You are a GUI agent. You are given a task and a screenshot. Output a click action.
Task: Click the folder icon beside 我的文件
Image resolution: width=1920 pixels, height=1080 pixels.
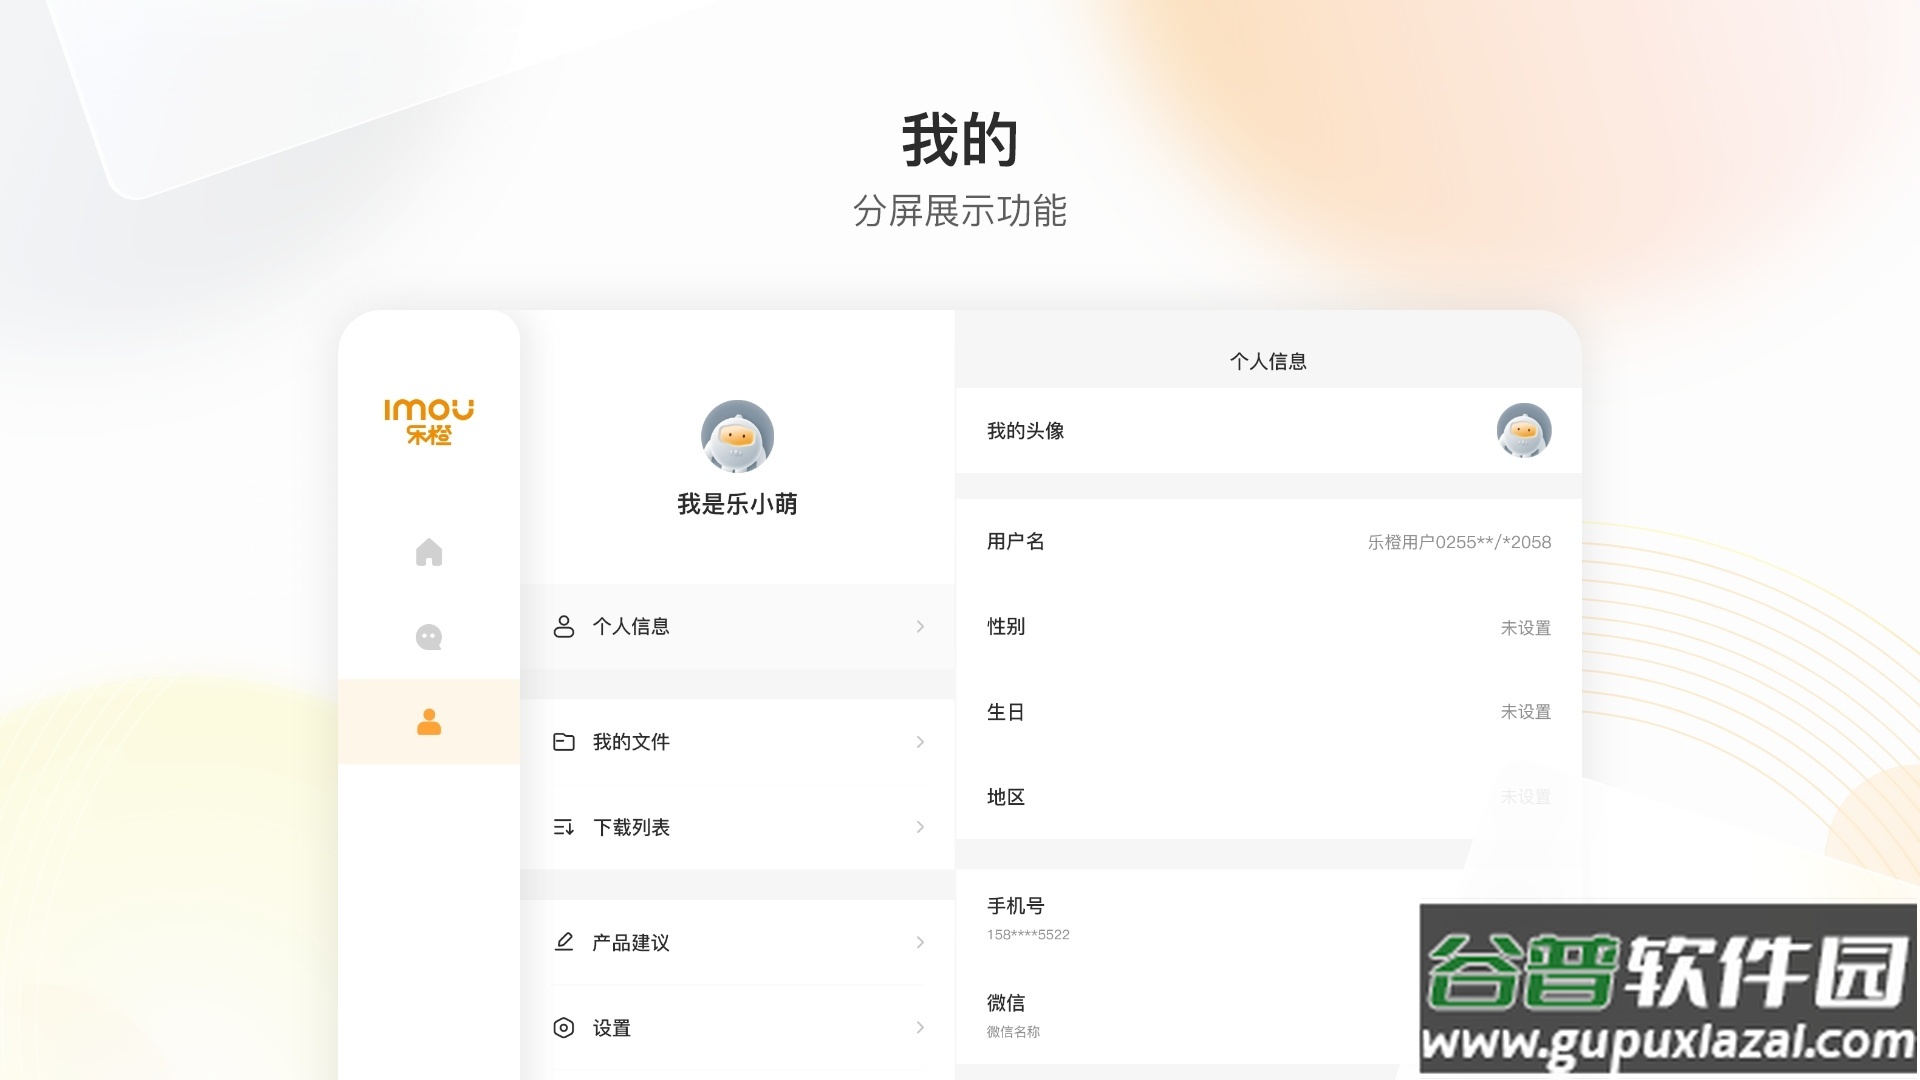pyautogui.click(x=563, y=741)
